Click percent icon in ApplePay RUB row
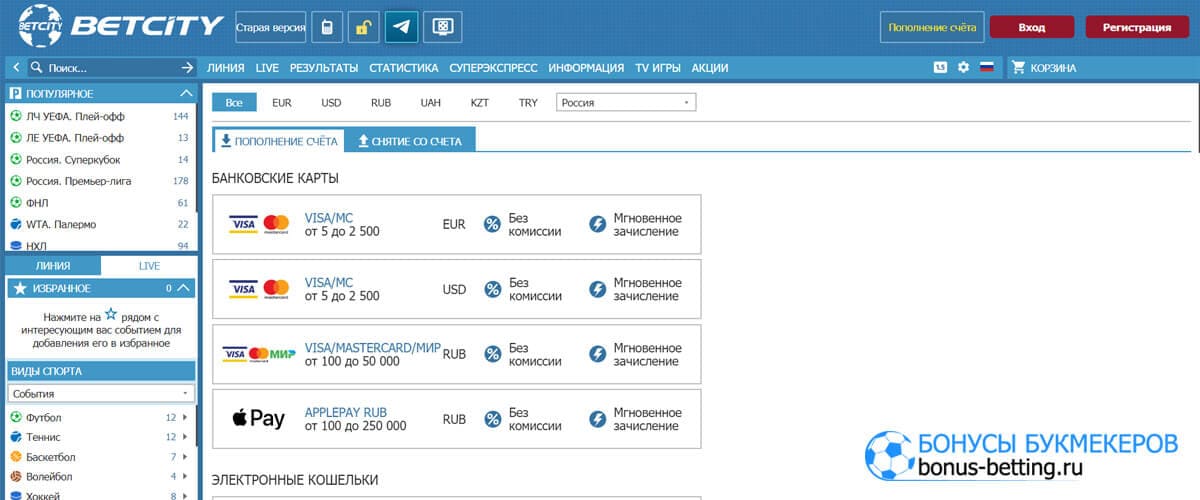The height and width of the screenshot is (500, 1200). coord(492,419)
